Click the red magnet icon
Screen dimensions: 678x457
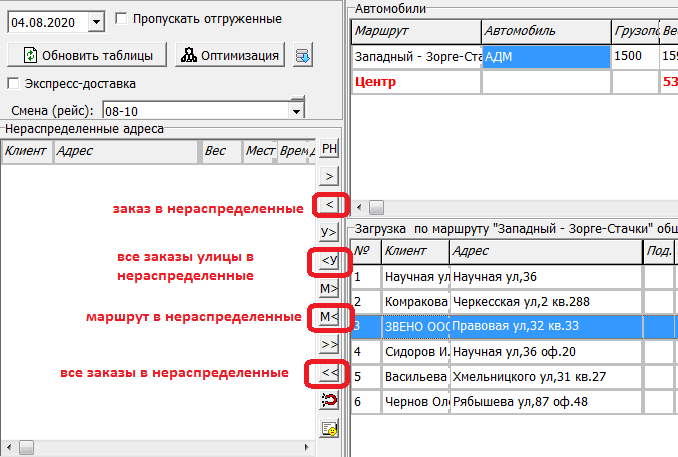(x=328, y=401)
